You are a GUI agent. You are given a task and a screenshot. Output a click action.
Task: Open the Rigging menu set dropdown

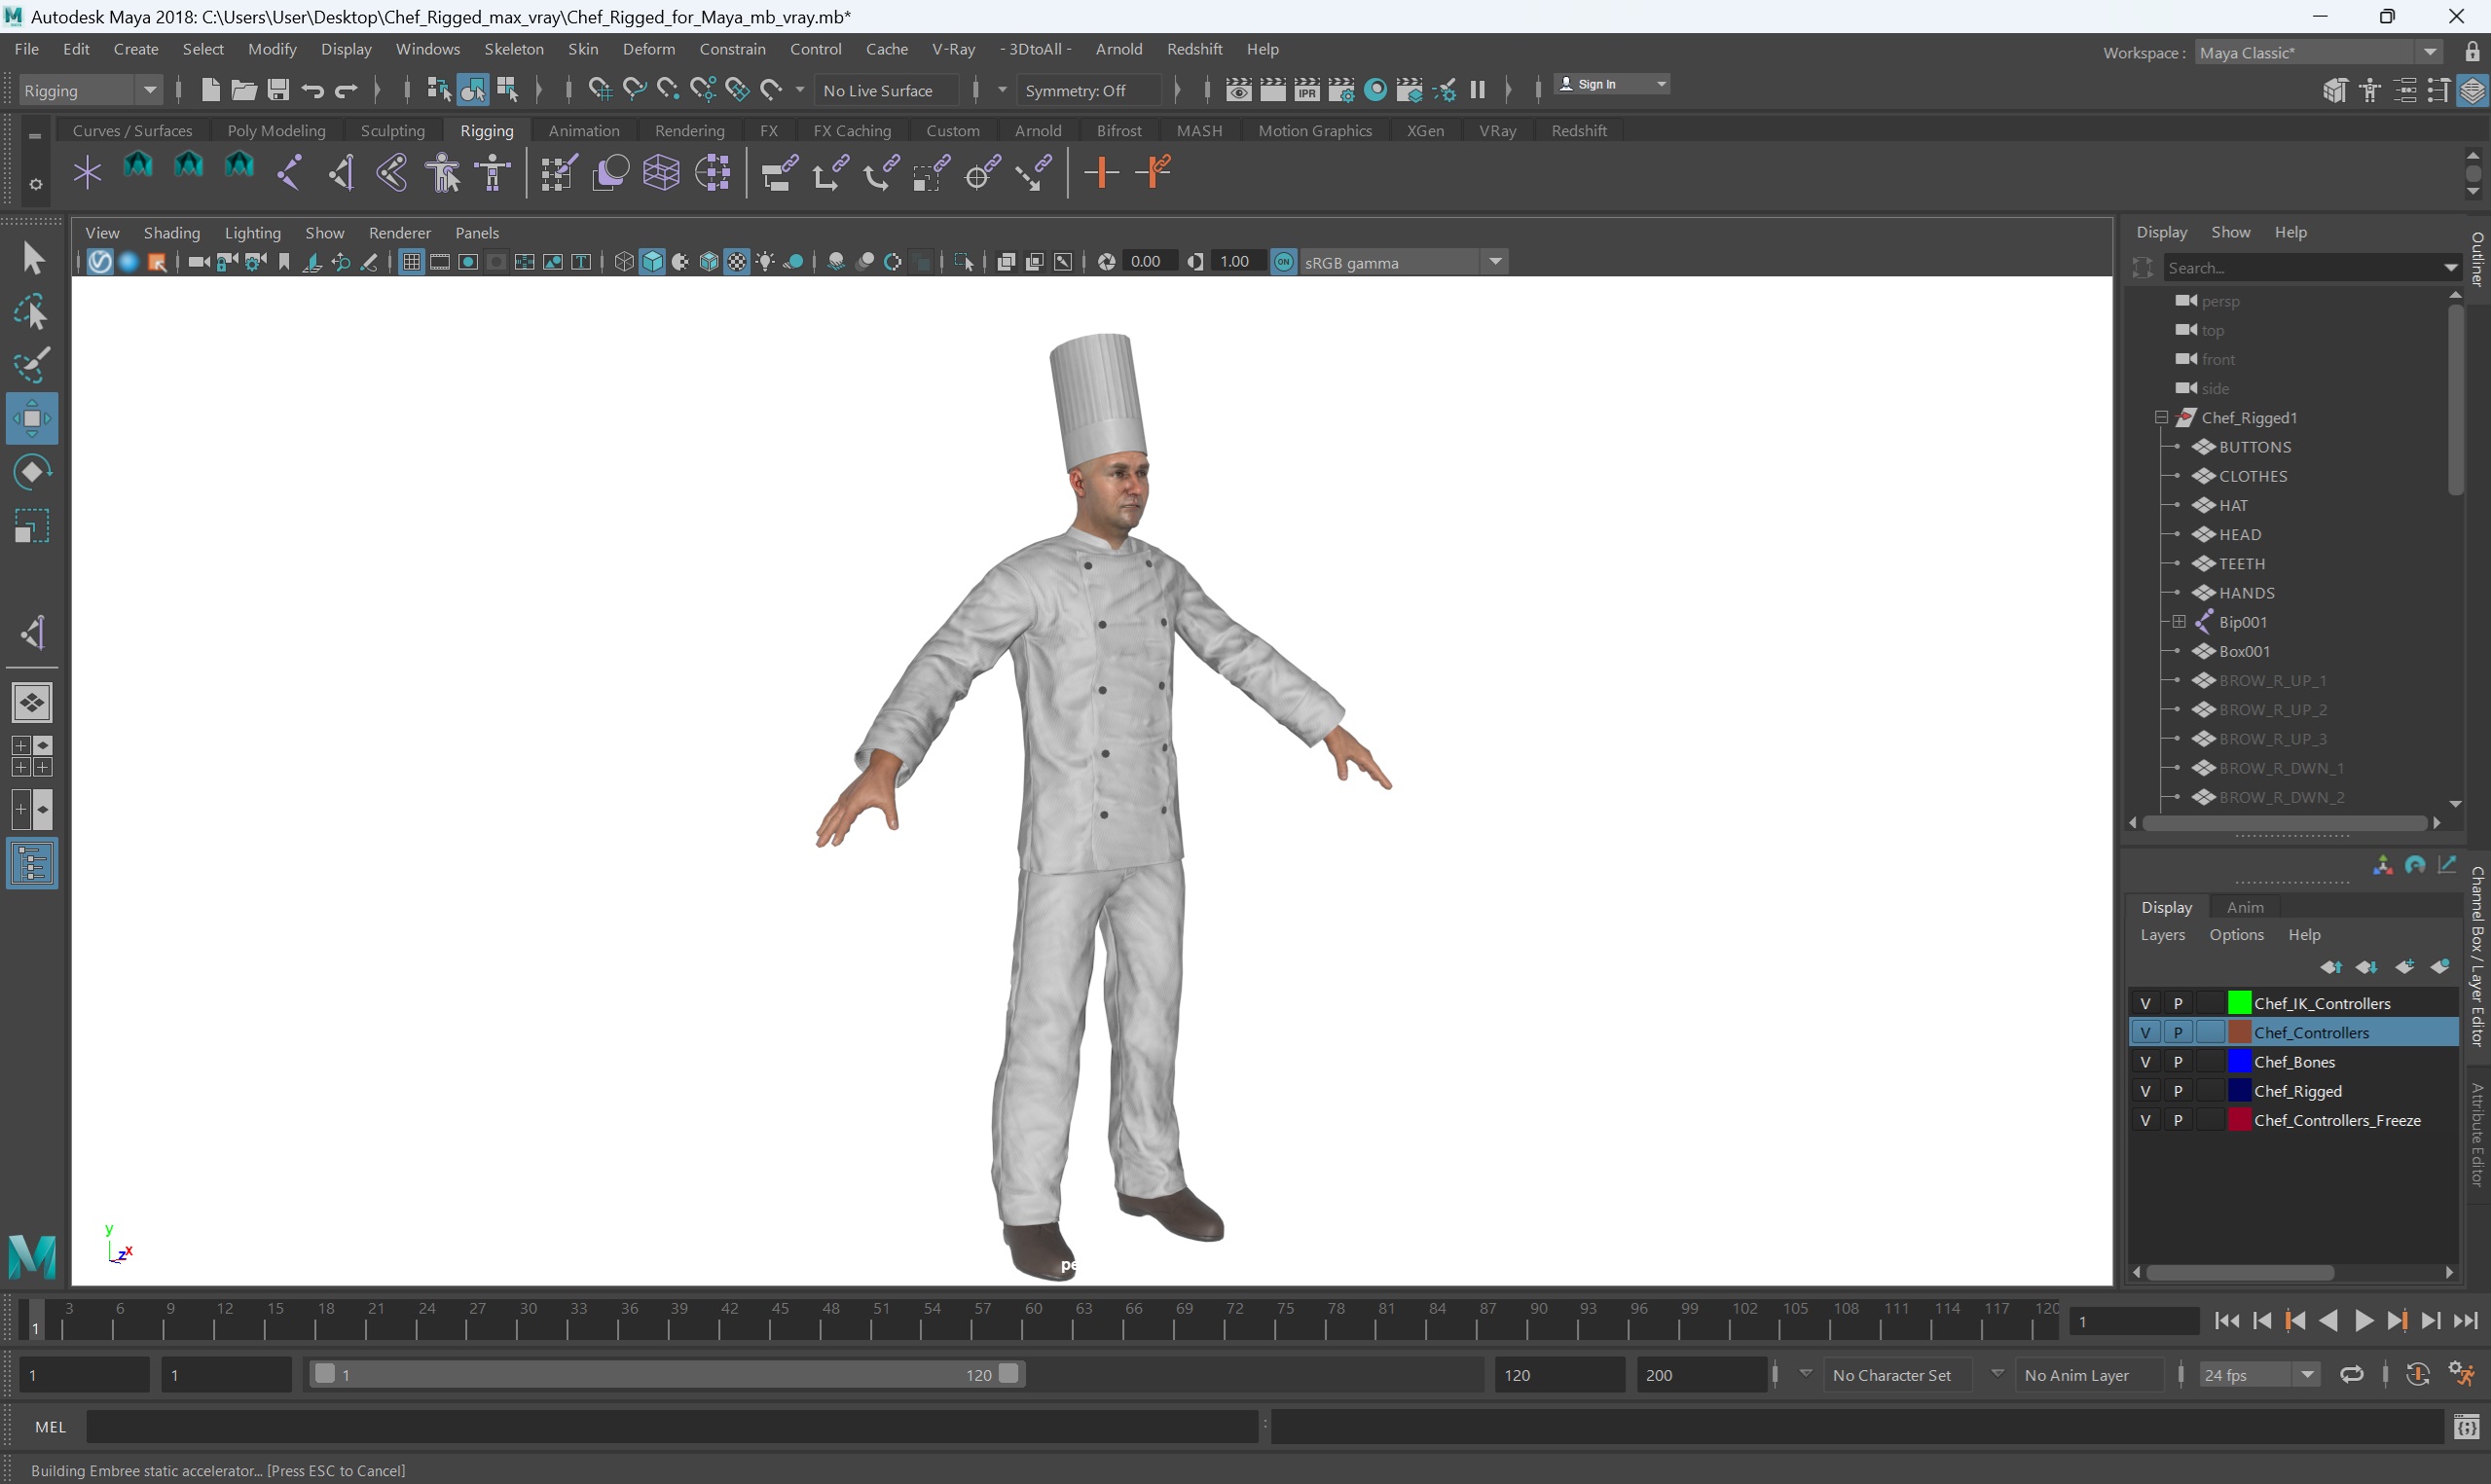(x=90, y=90)
